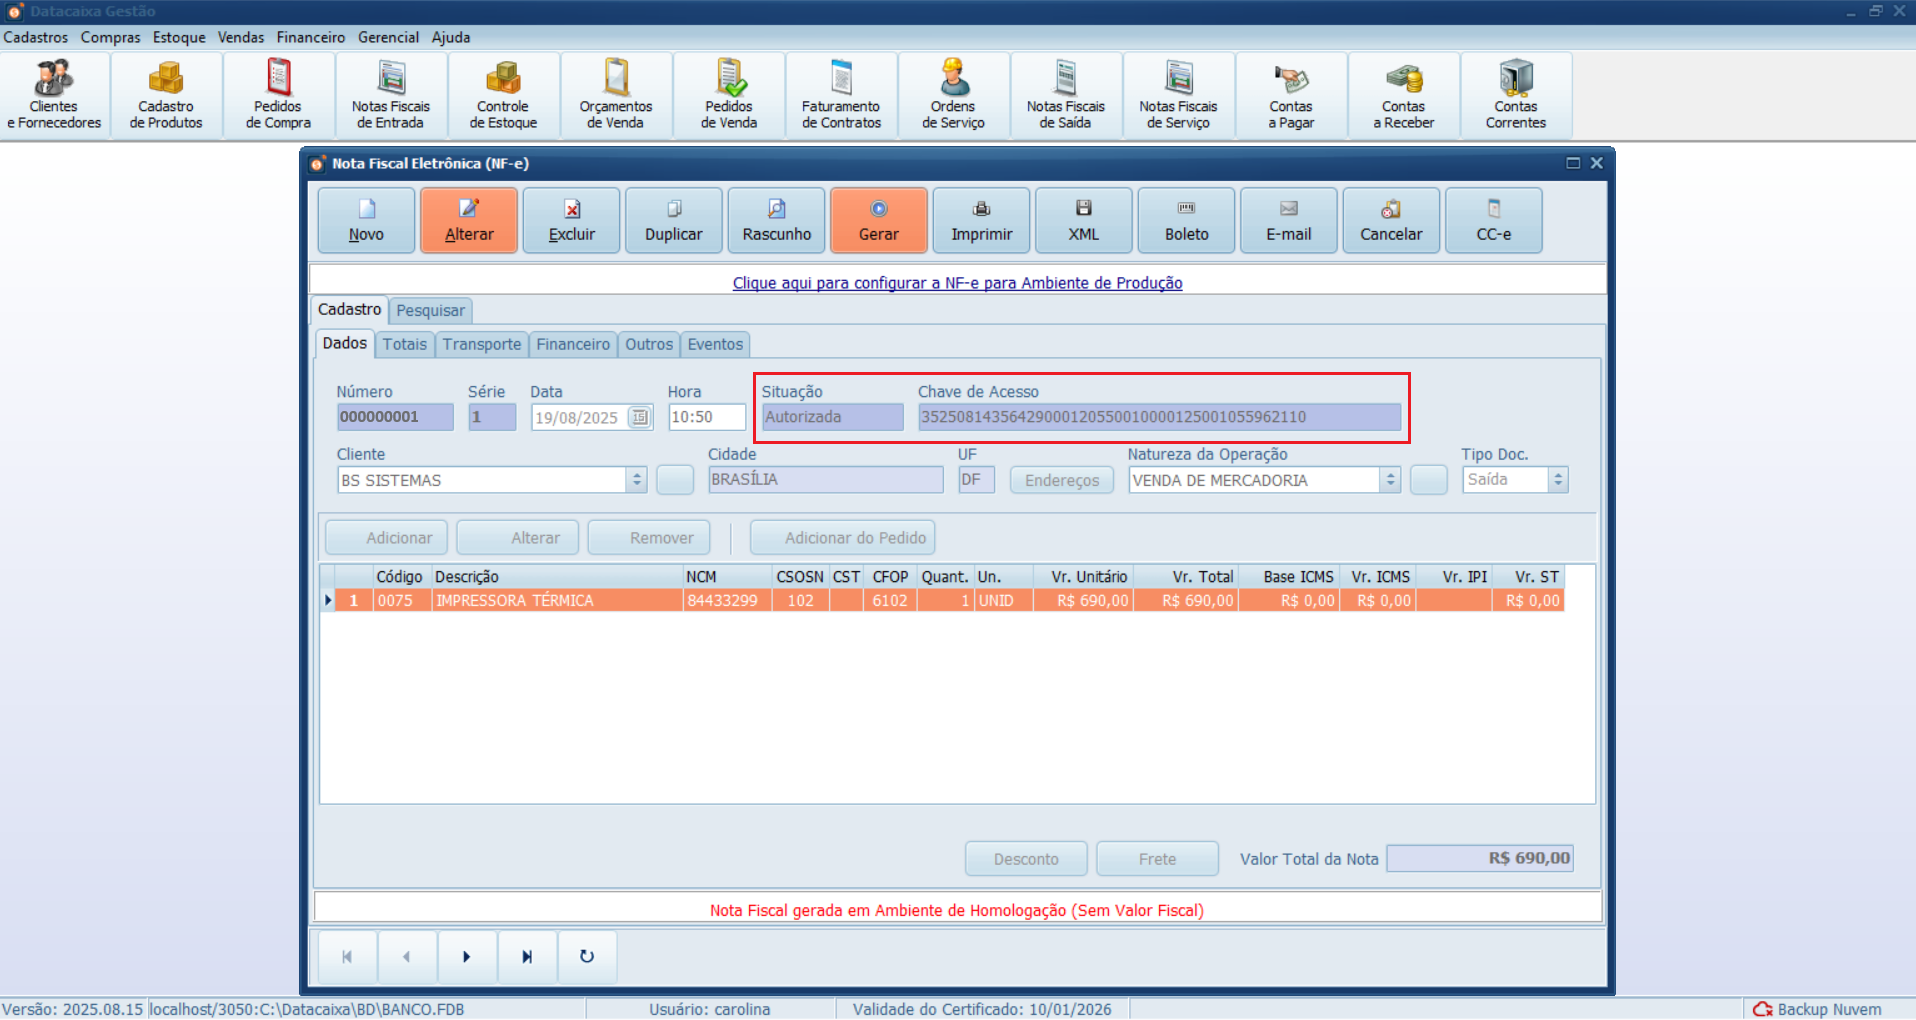Select the IMPRESSORA TÉRMICA item row
Image resolution: width=1916 pixels, height=1020 pixels.
tap(514, 601)
